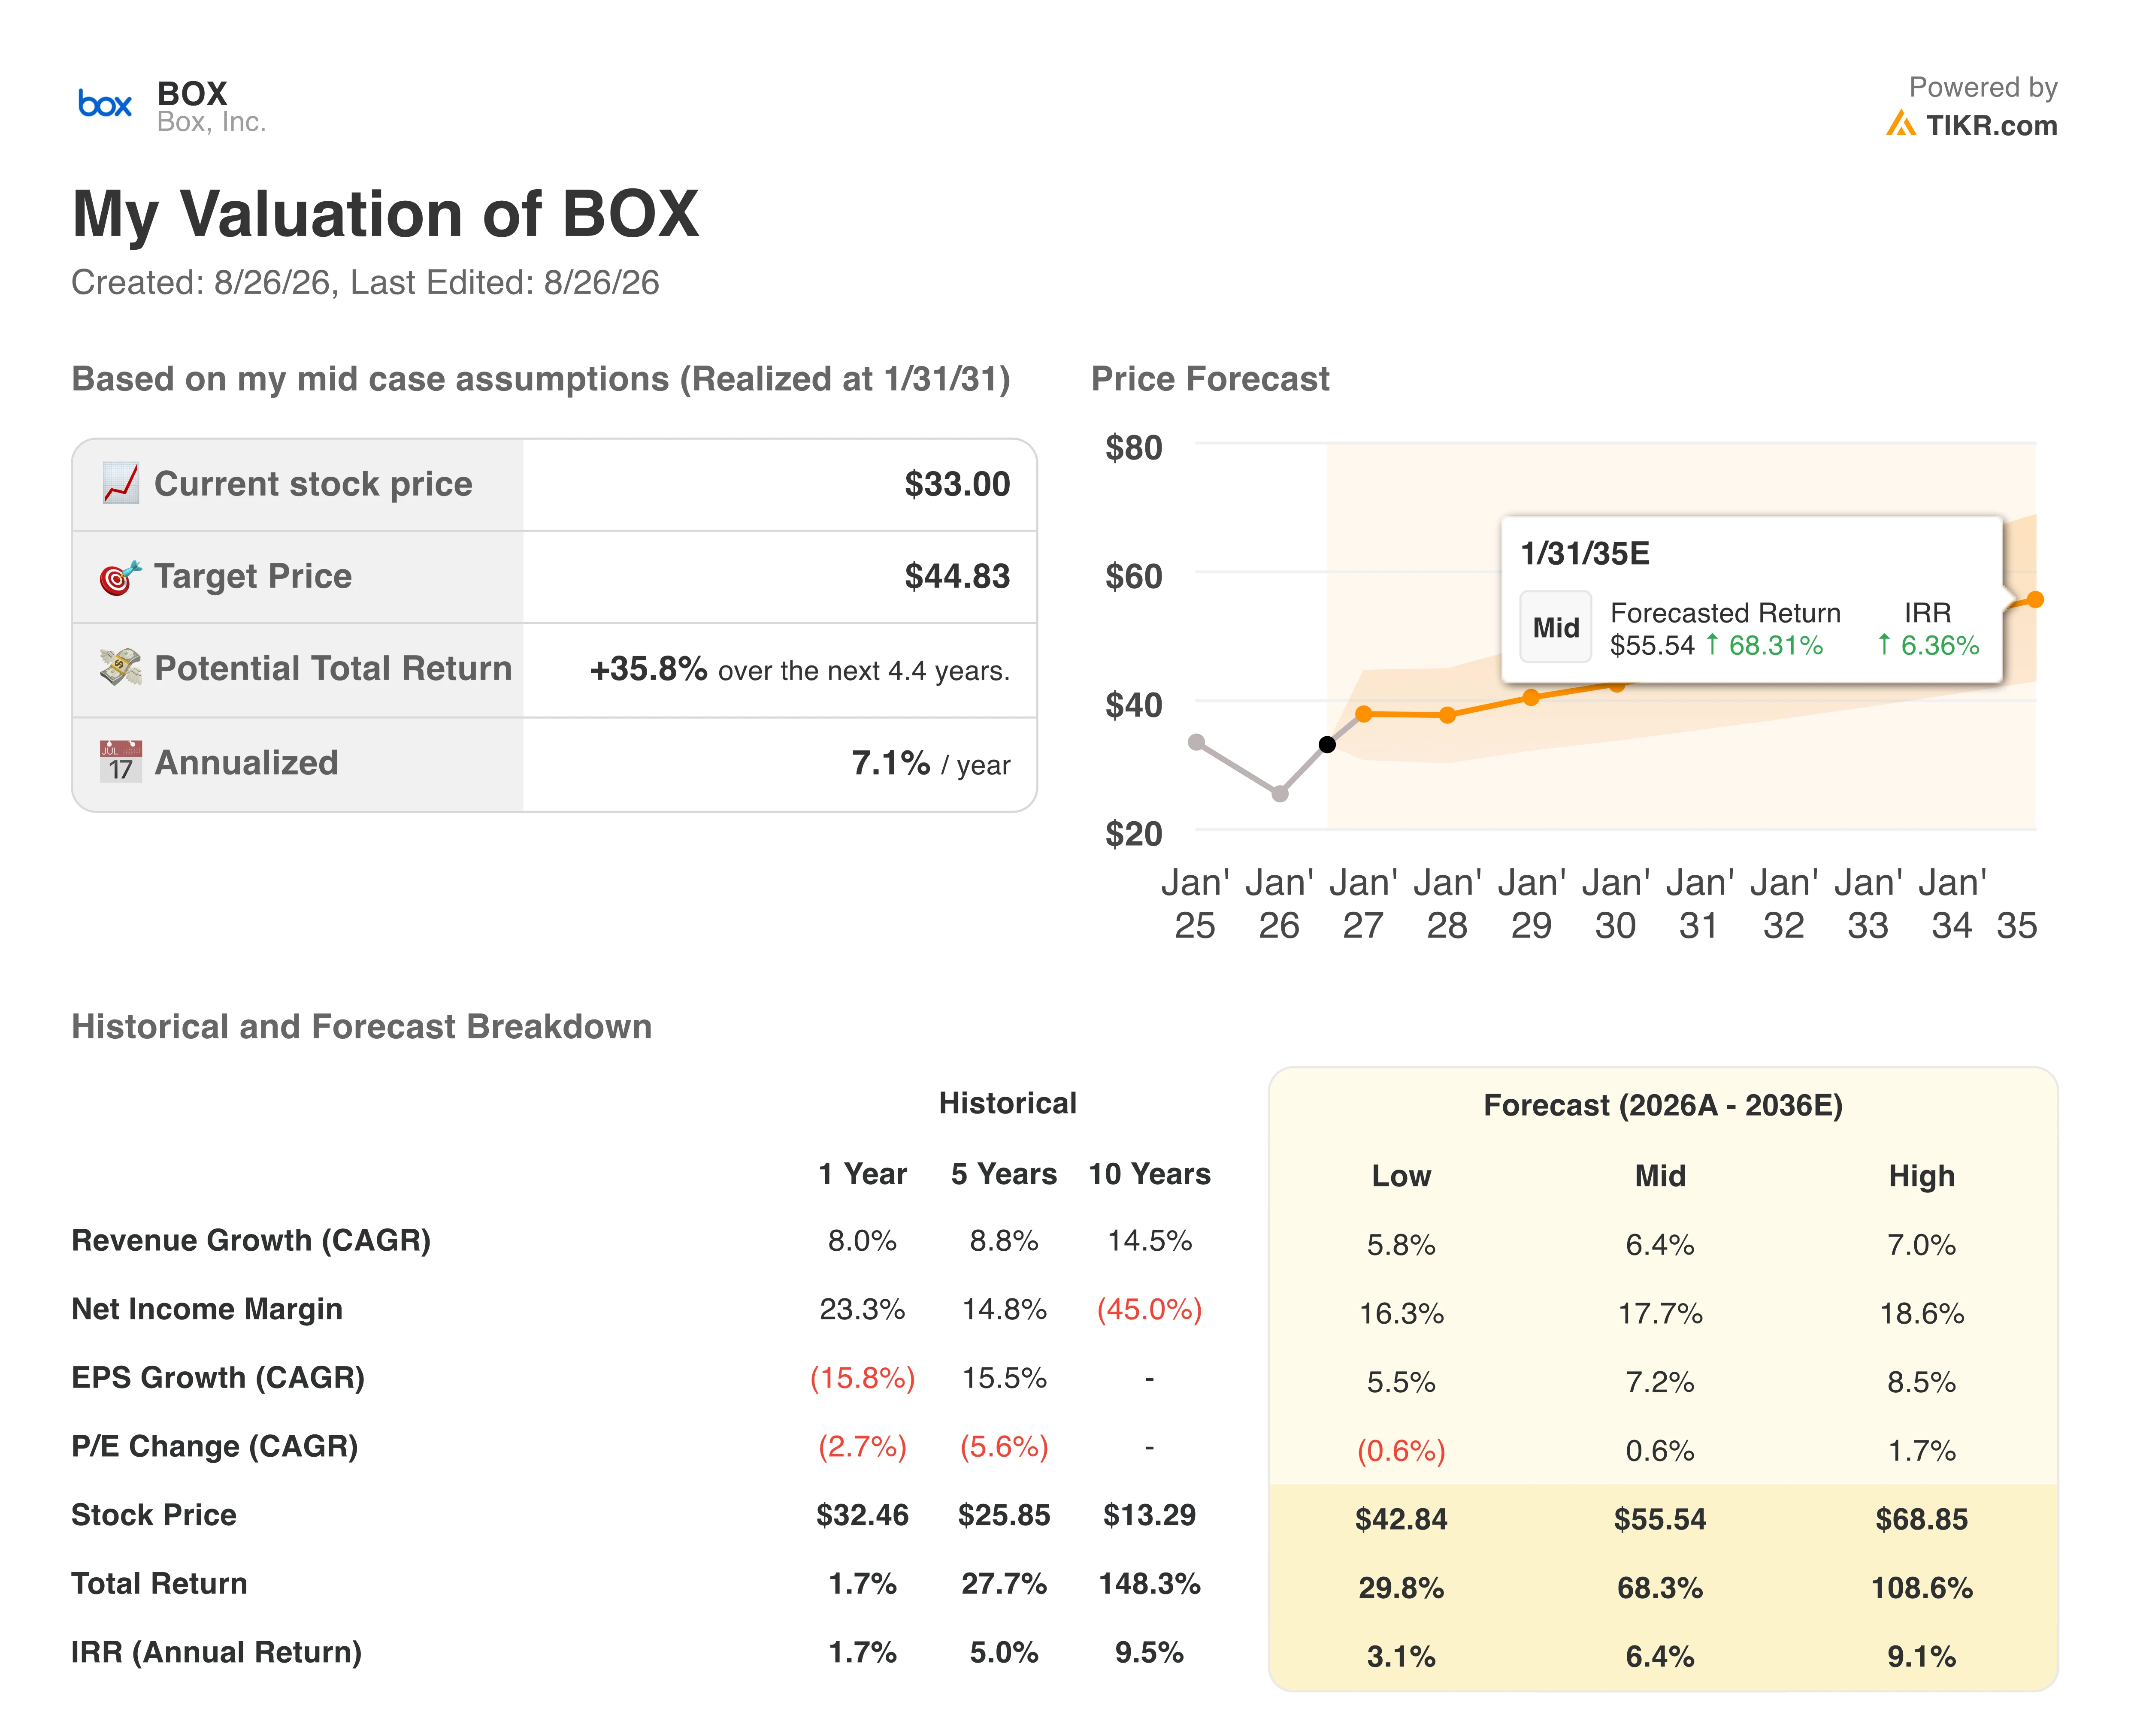Image resolution: width=2131 pixels, height=1736 pixels.
Task: Click the EPS Growth (CAGR) row label
Action: coord(218,1378)
